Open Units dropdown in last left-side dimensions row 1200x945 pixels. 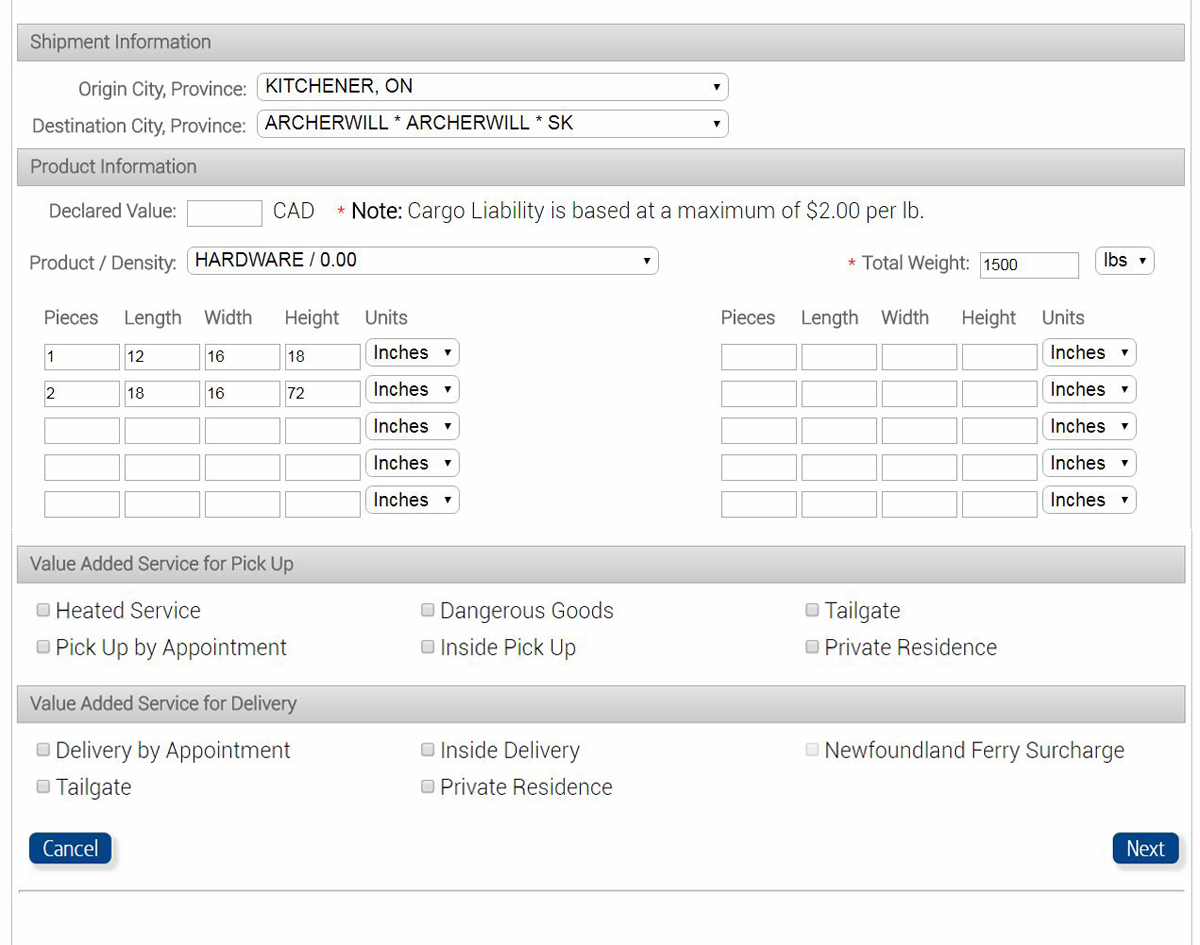click(x=412, y=500)
